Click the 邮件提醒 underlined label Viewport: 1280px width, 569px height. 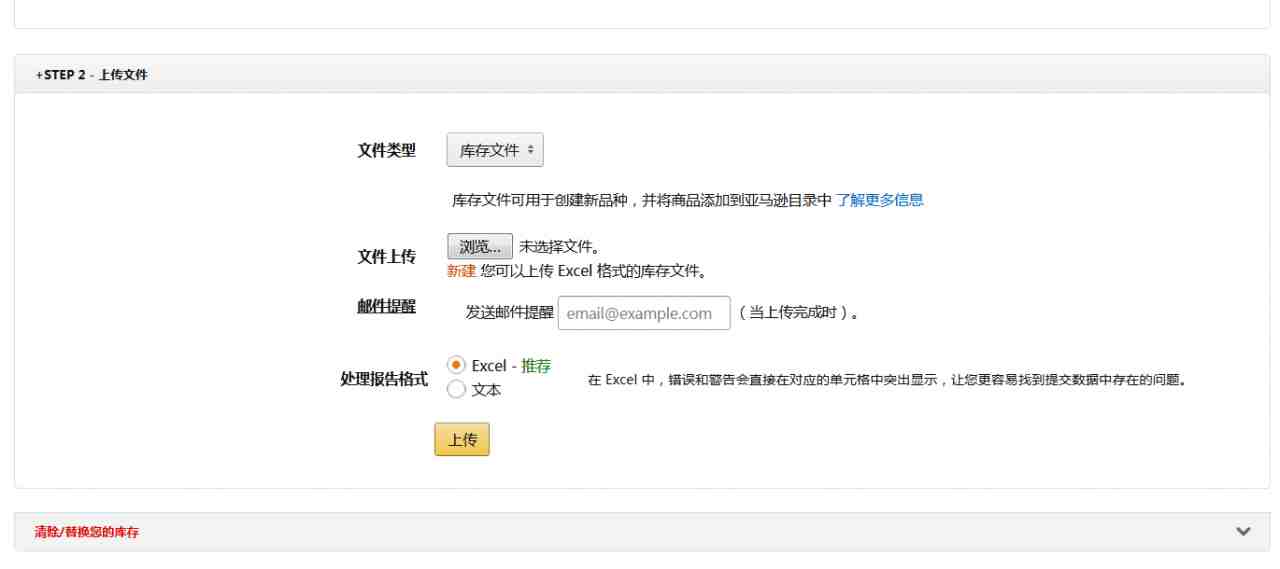pyautogui.click(x=386, y=307)
